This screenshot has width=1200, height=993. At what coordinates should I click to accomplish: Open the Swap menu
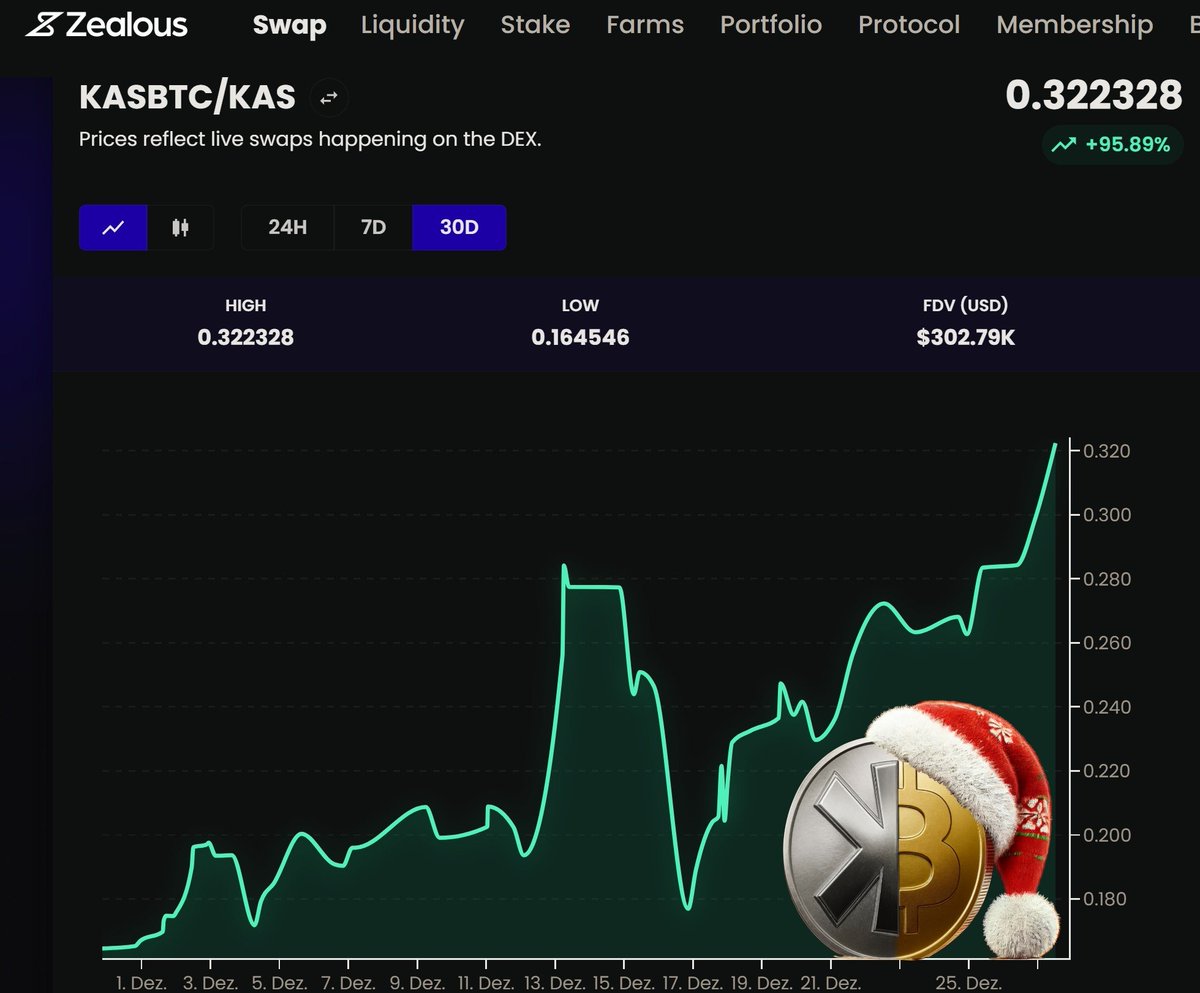pyautogui.click(x=289, y=25)
